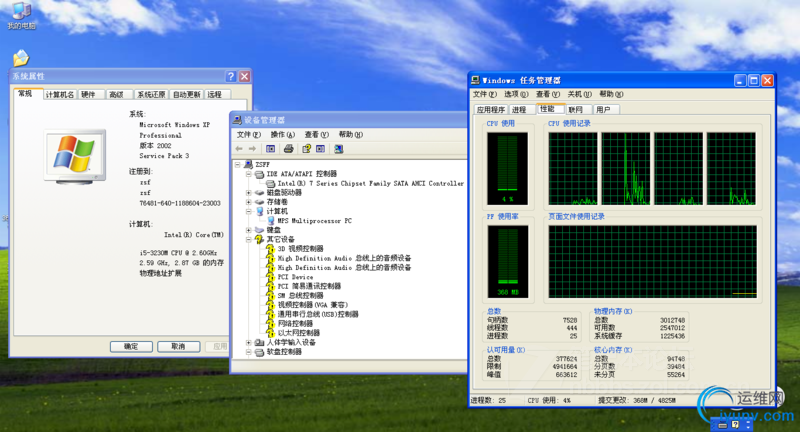800x432 pixels.
Task: Switch to 硬件 tab in 系统属性
Action: (89, 94)
